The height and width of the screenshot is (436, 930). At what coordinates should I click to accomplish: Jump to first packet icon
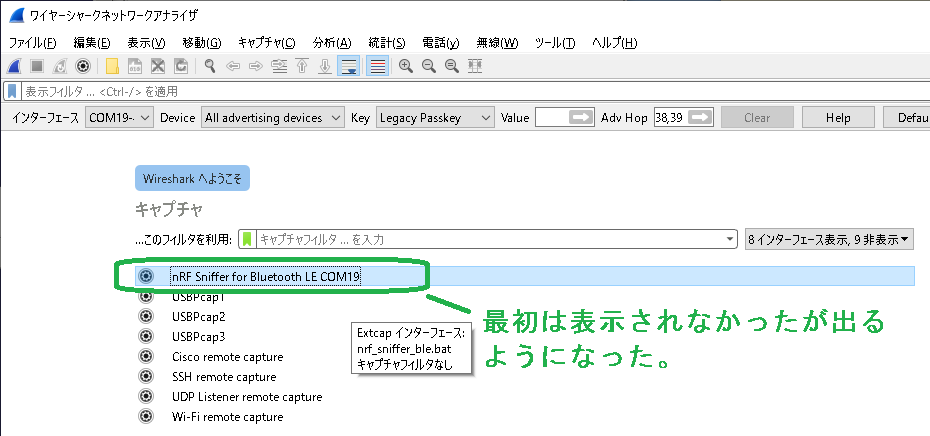[302, 66]
